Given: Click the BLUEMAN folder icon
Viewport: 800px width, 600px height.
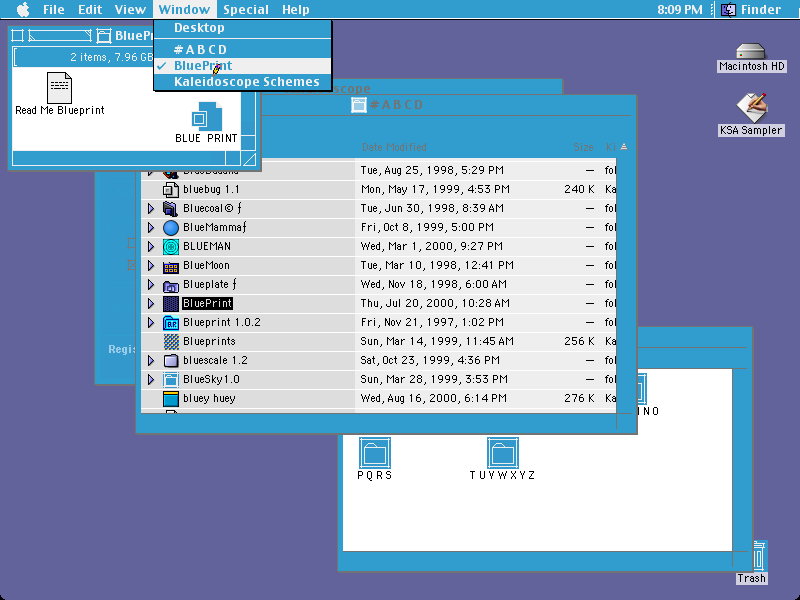Looking at the screenshot, I should click(x=170, y=246).
